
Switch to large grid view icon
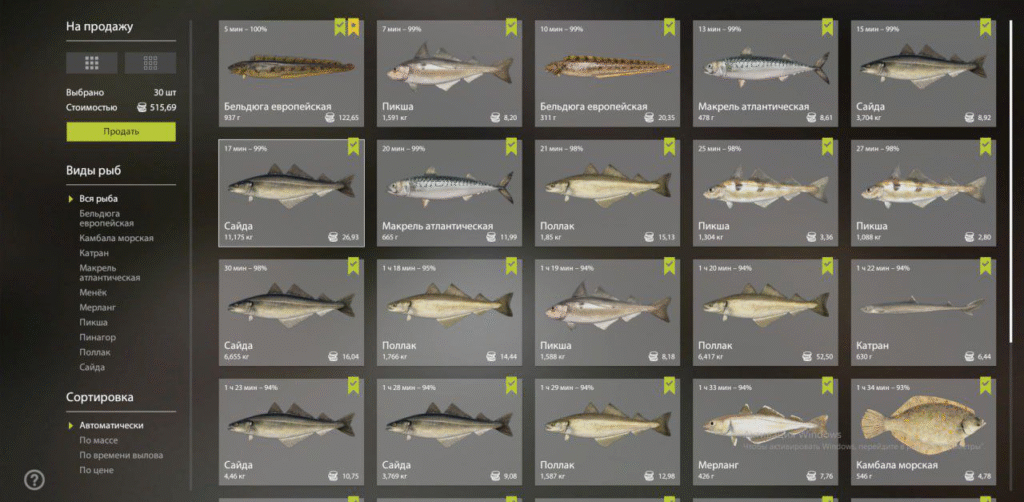91,63
